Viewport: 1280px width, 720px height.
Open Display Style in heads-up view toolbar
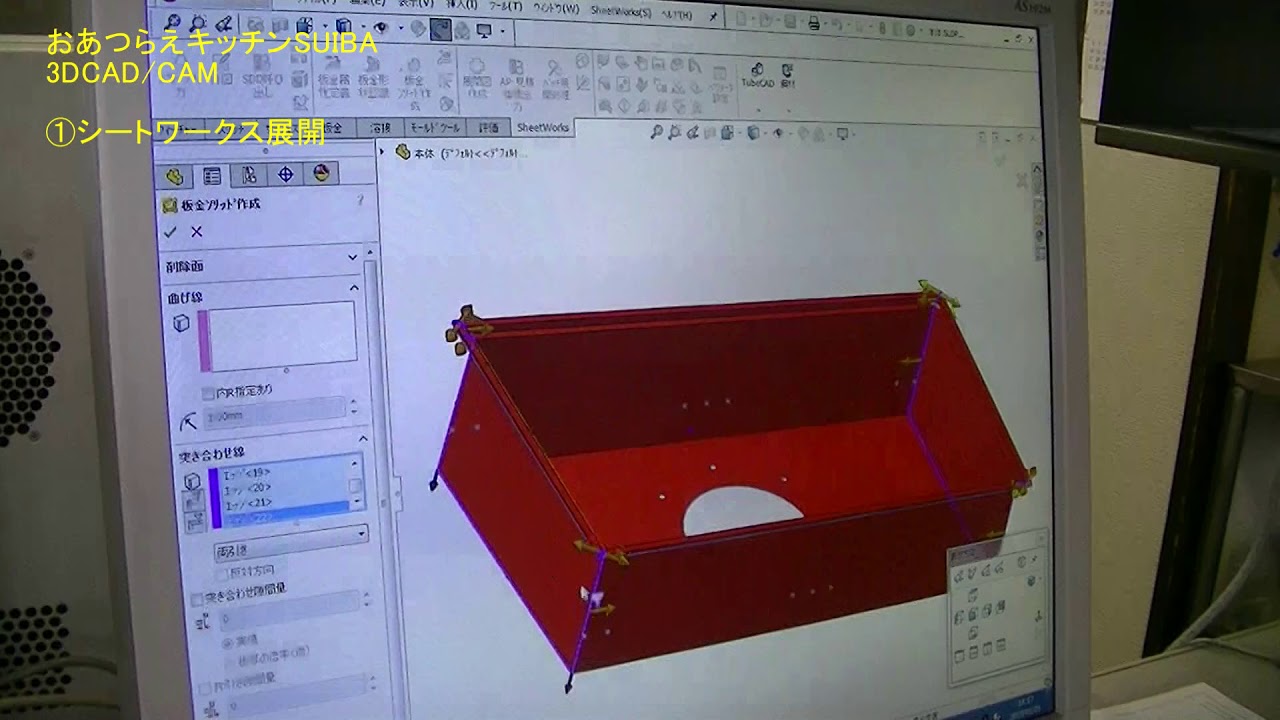click(754, 132)
